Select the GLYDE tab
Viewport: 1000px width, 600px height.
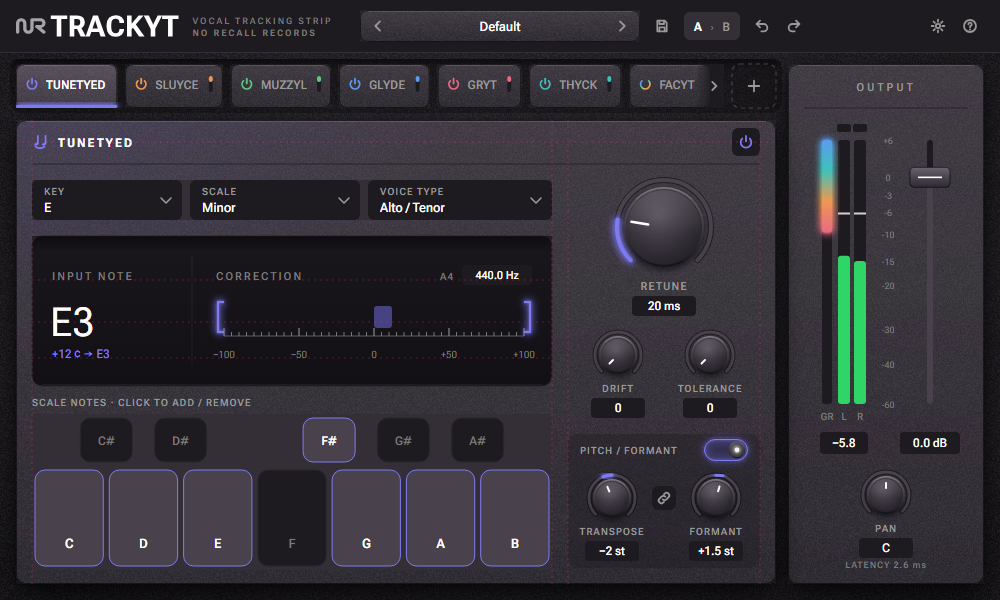[385, 85]
